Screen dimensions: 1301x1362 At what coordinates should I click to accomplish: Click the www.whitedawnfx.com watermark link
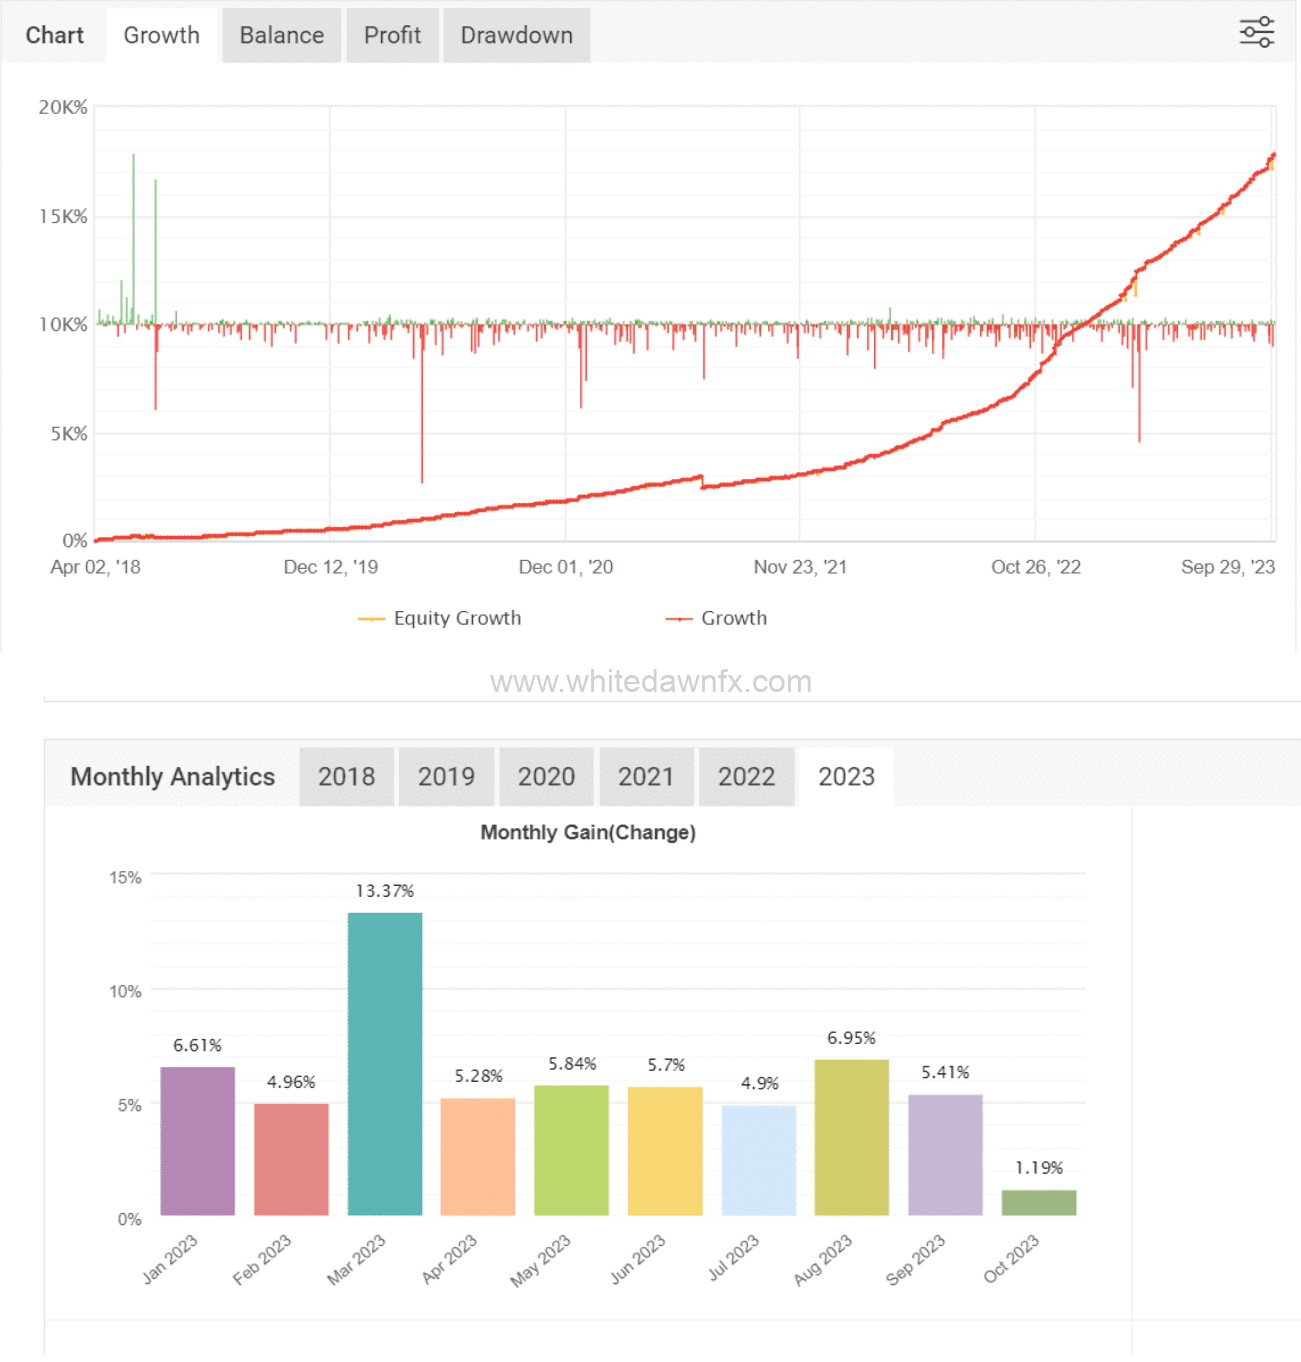(650, 682)
